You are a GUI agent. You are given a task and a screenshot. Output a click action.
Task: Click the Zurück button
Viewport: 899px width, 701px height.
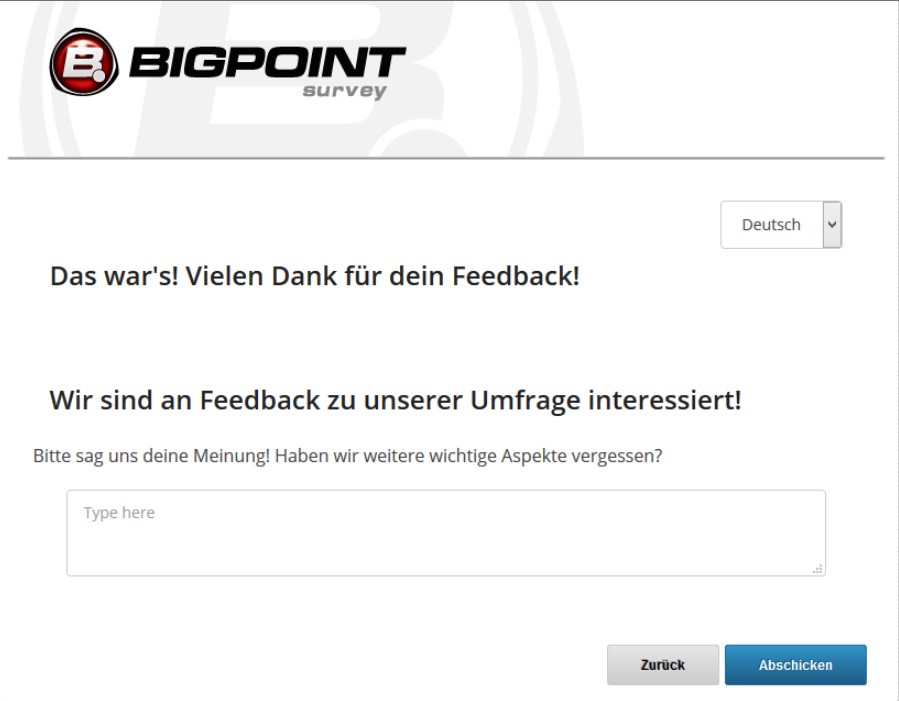pos(663,665)
